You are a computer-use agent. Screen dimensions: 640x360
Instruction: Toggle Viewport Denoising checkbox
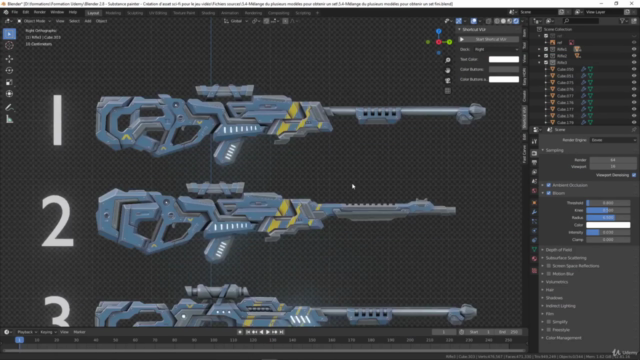pos(634,175)
